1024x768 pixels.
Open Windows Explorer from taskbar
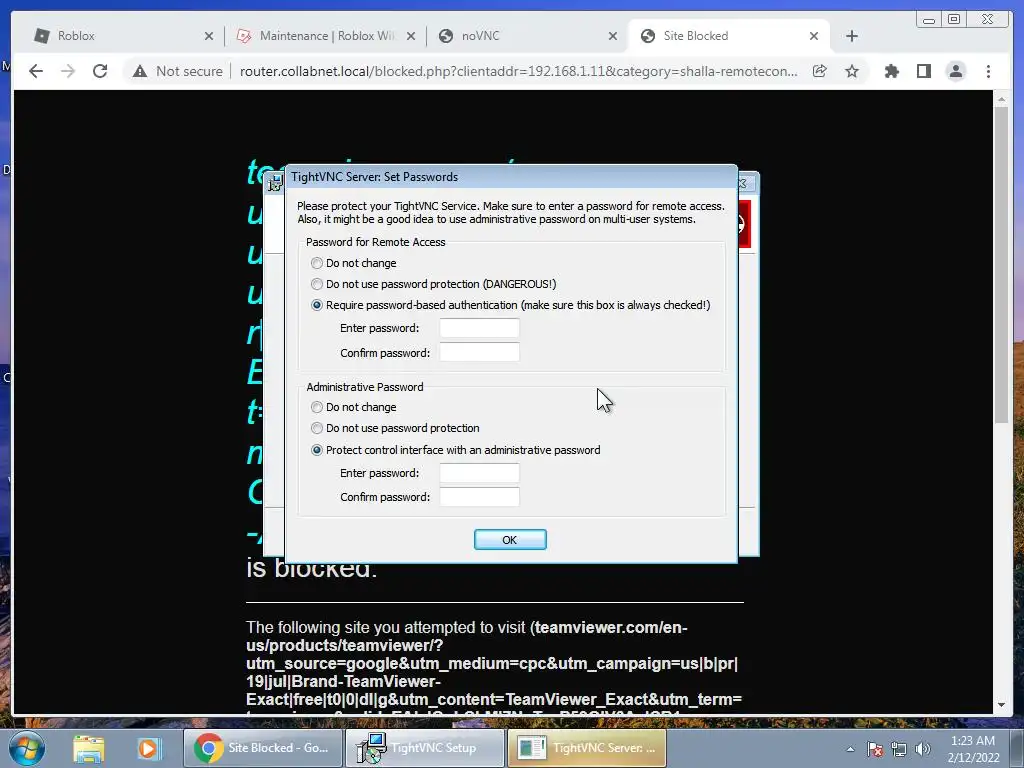pos(89,748)
